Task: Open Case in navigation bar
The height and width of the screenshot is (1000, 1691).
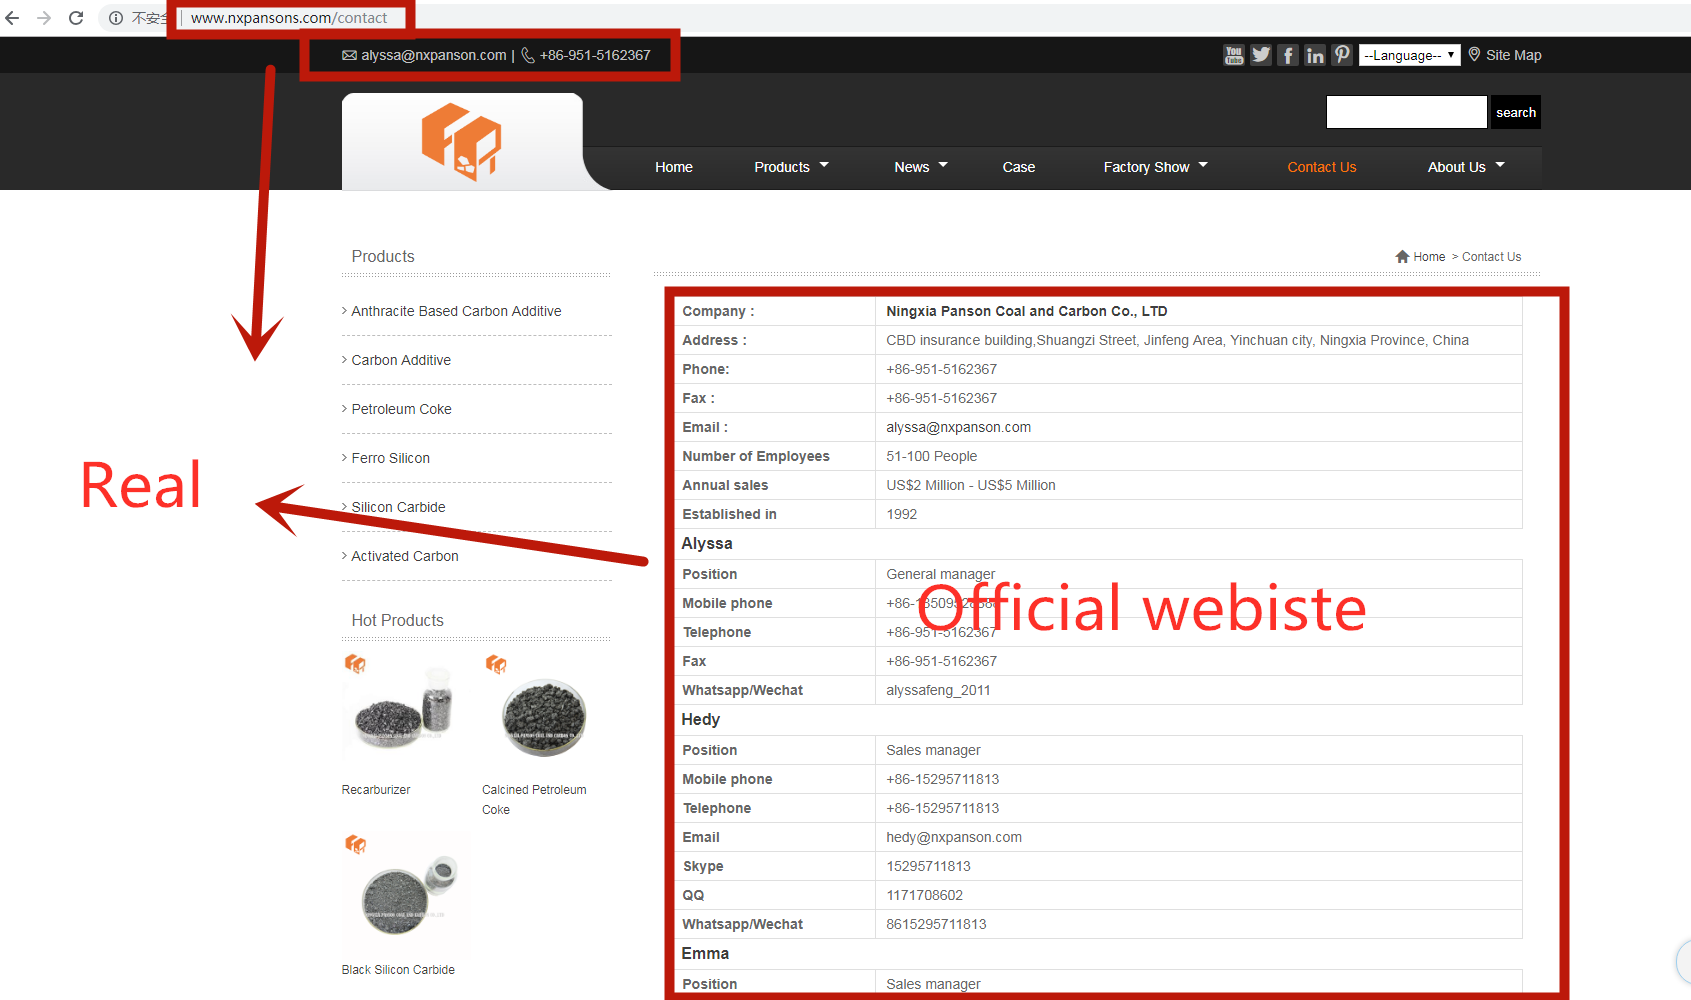Action: coord(1019,167)
